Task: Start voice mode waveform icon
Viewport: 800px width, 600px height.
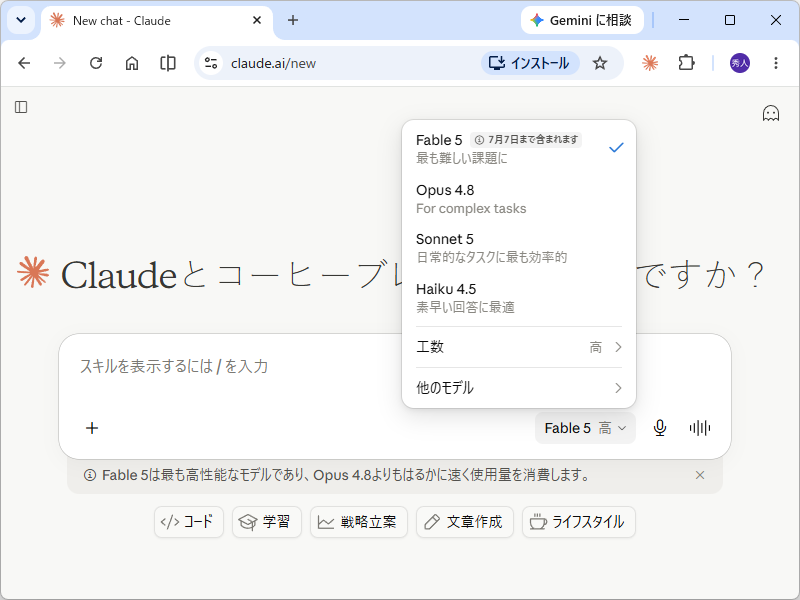Action: [699, 428]
